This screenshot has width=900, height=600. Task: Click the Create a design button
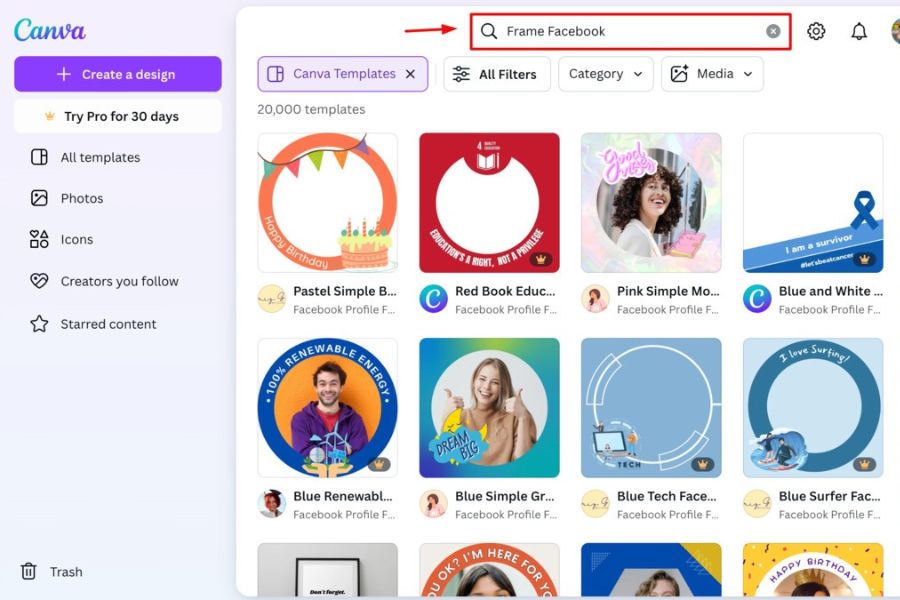[x=118, y=74]
